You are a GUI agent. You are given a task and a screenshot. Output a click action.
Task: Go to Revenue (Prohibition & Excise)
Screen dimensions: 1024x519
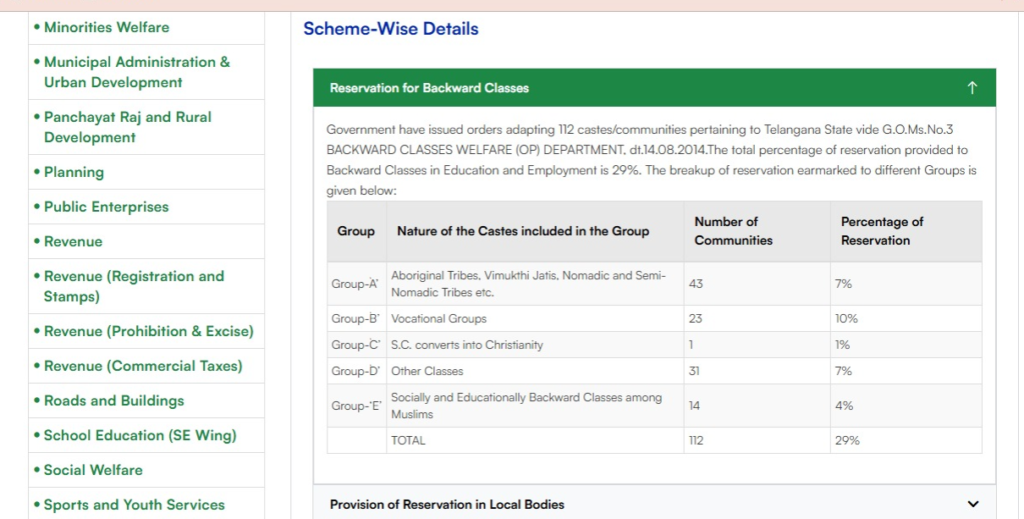pyautogui.click(x=148, y=331)
